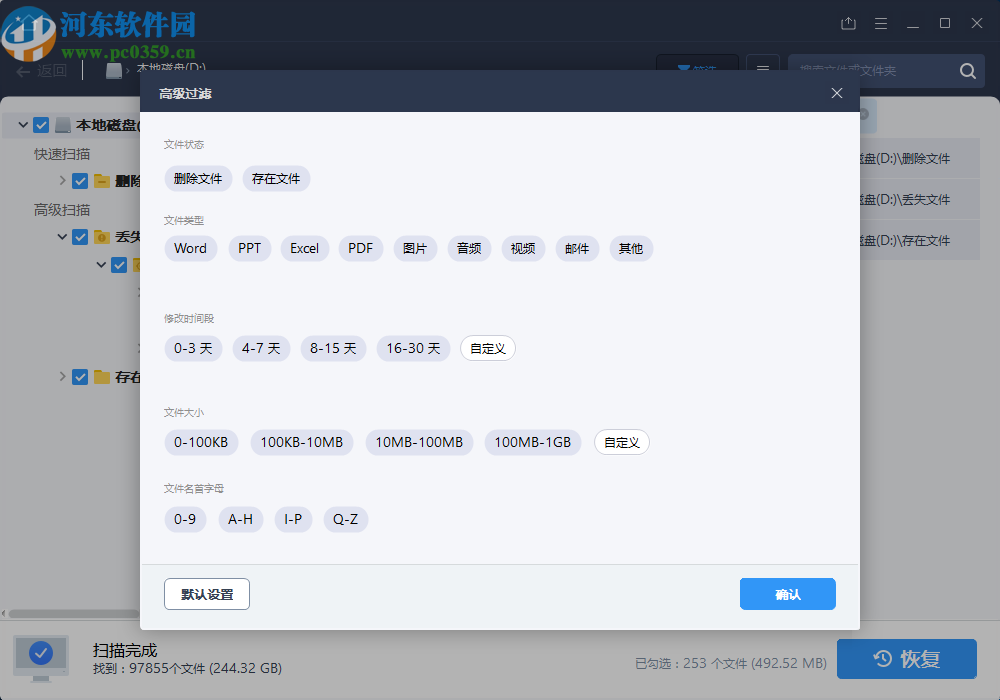Image resolution: width=1000 pixels, height=700 pixels.
Task: Click the disk drive icon in path bar
Action: pos(114,71)
